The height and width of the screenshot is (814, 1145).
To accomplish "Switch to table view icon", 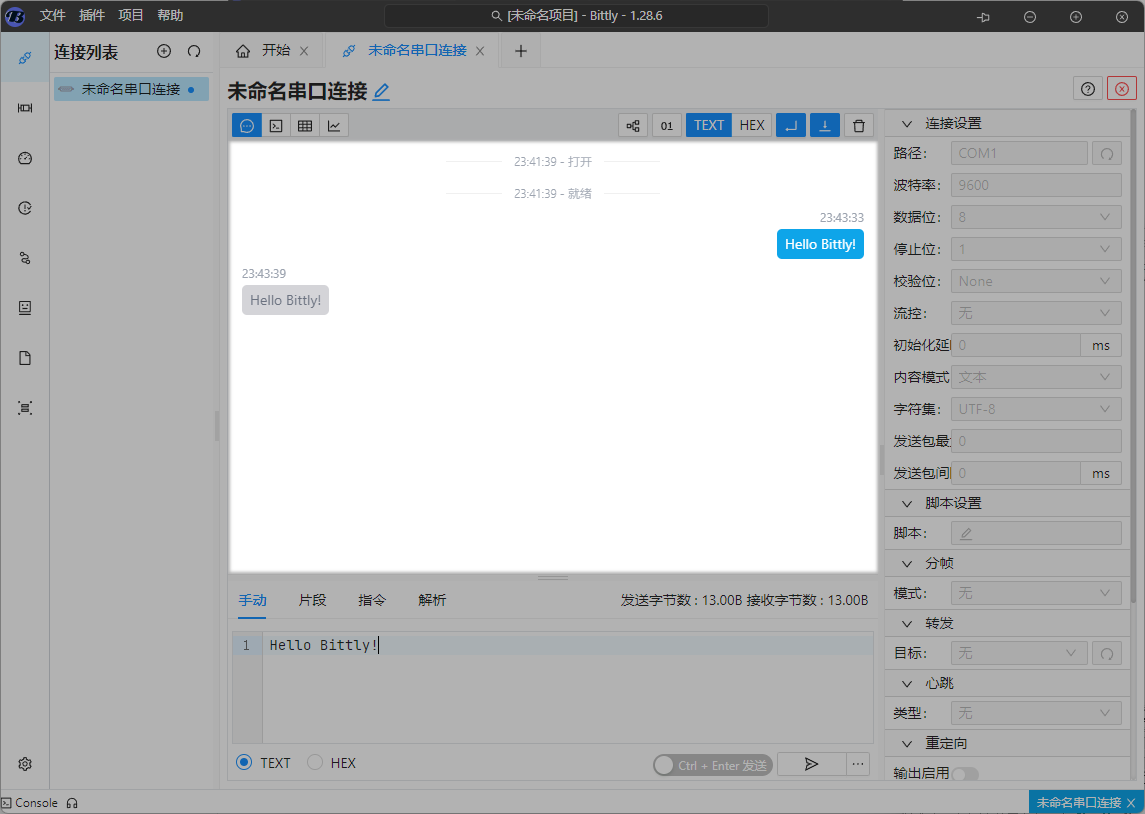I will 305,125.
